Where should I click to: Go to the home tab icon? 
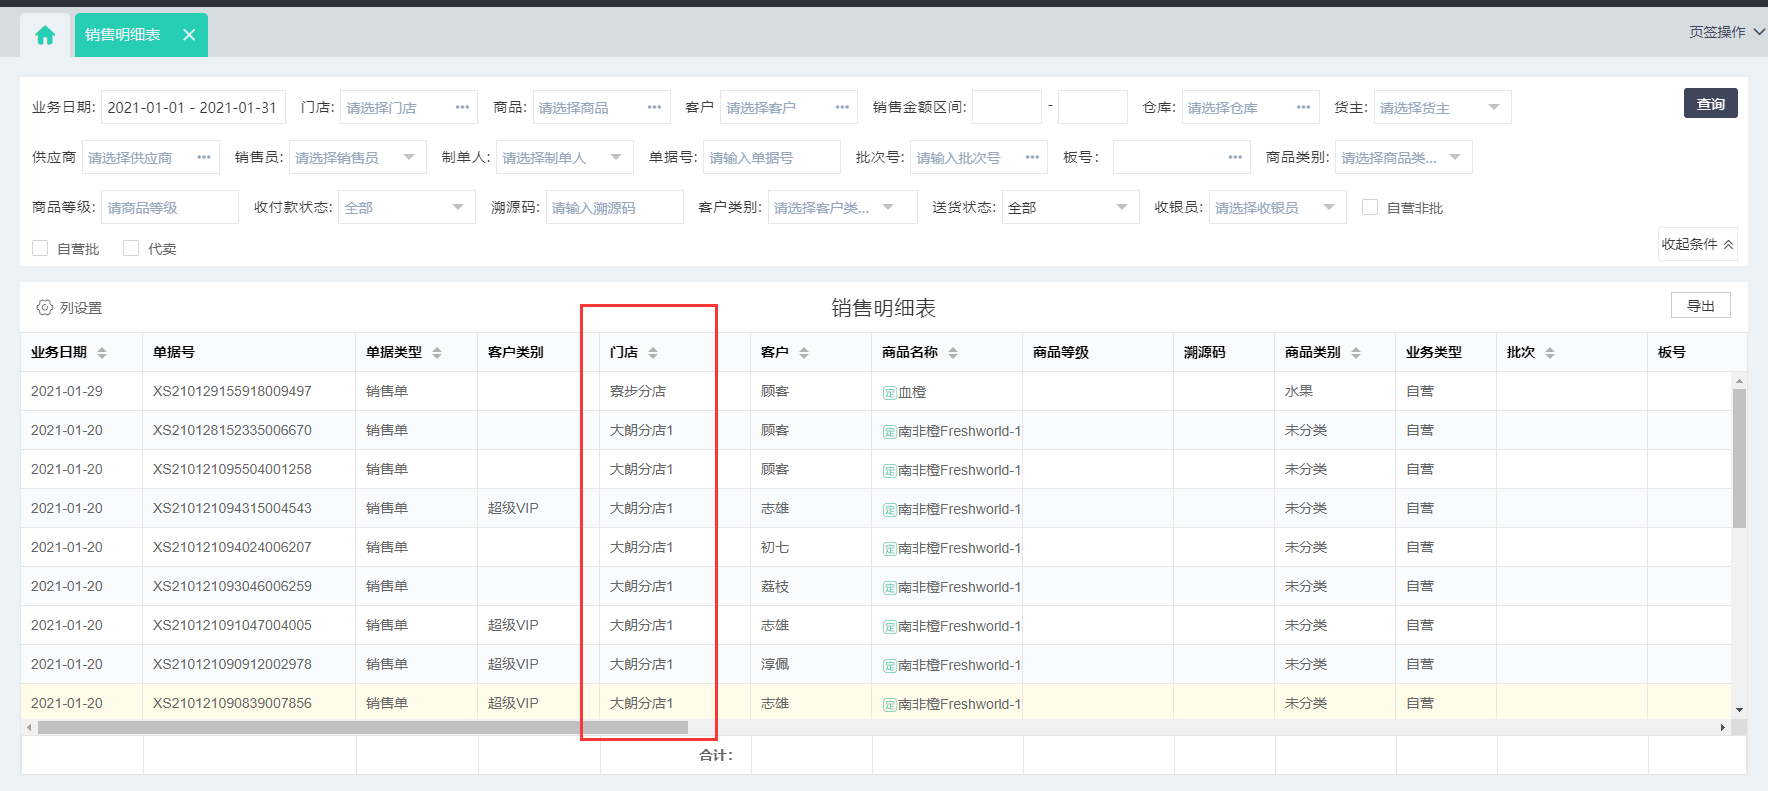(45, 36)
